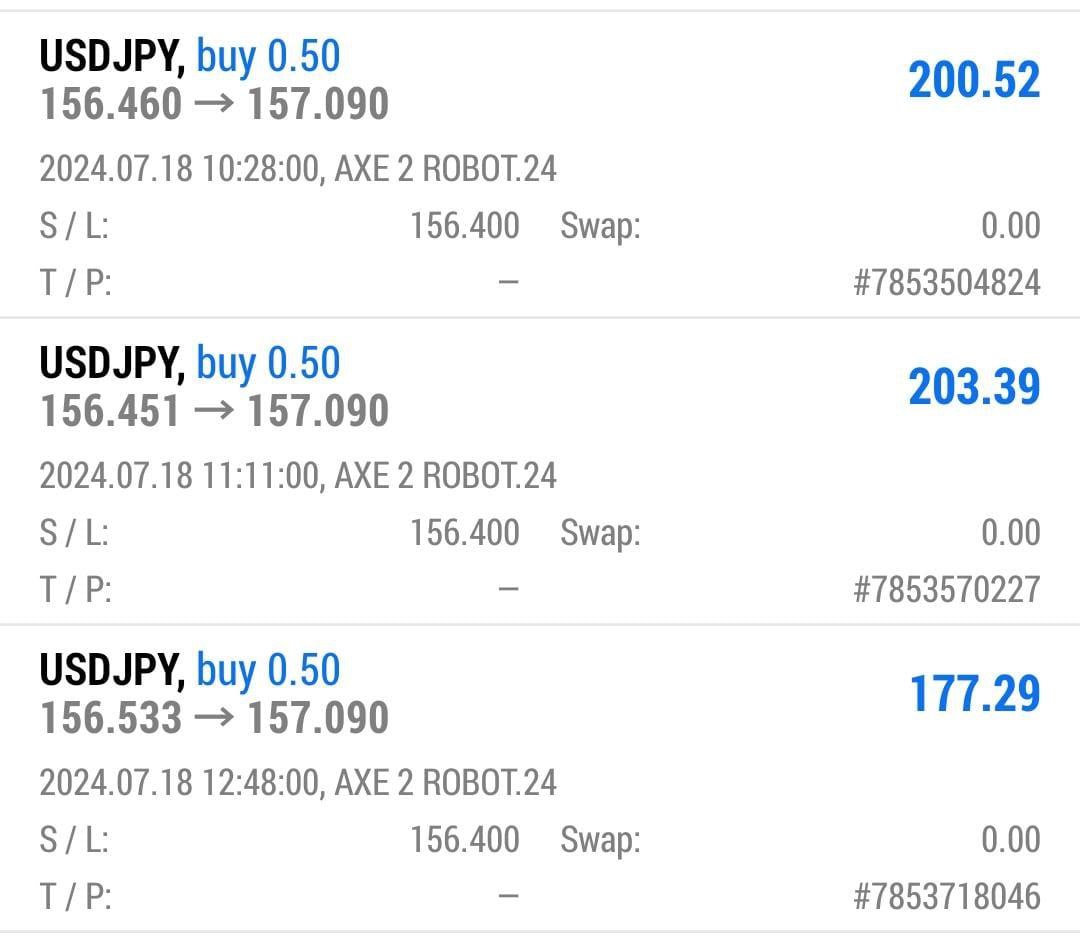Tap the swap value 0.00 in the first trade
This screenshot has height=939, width=1080.
tap(1010, 226)
